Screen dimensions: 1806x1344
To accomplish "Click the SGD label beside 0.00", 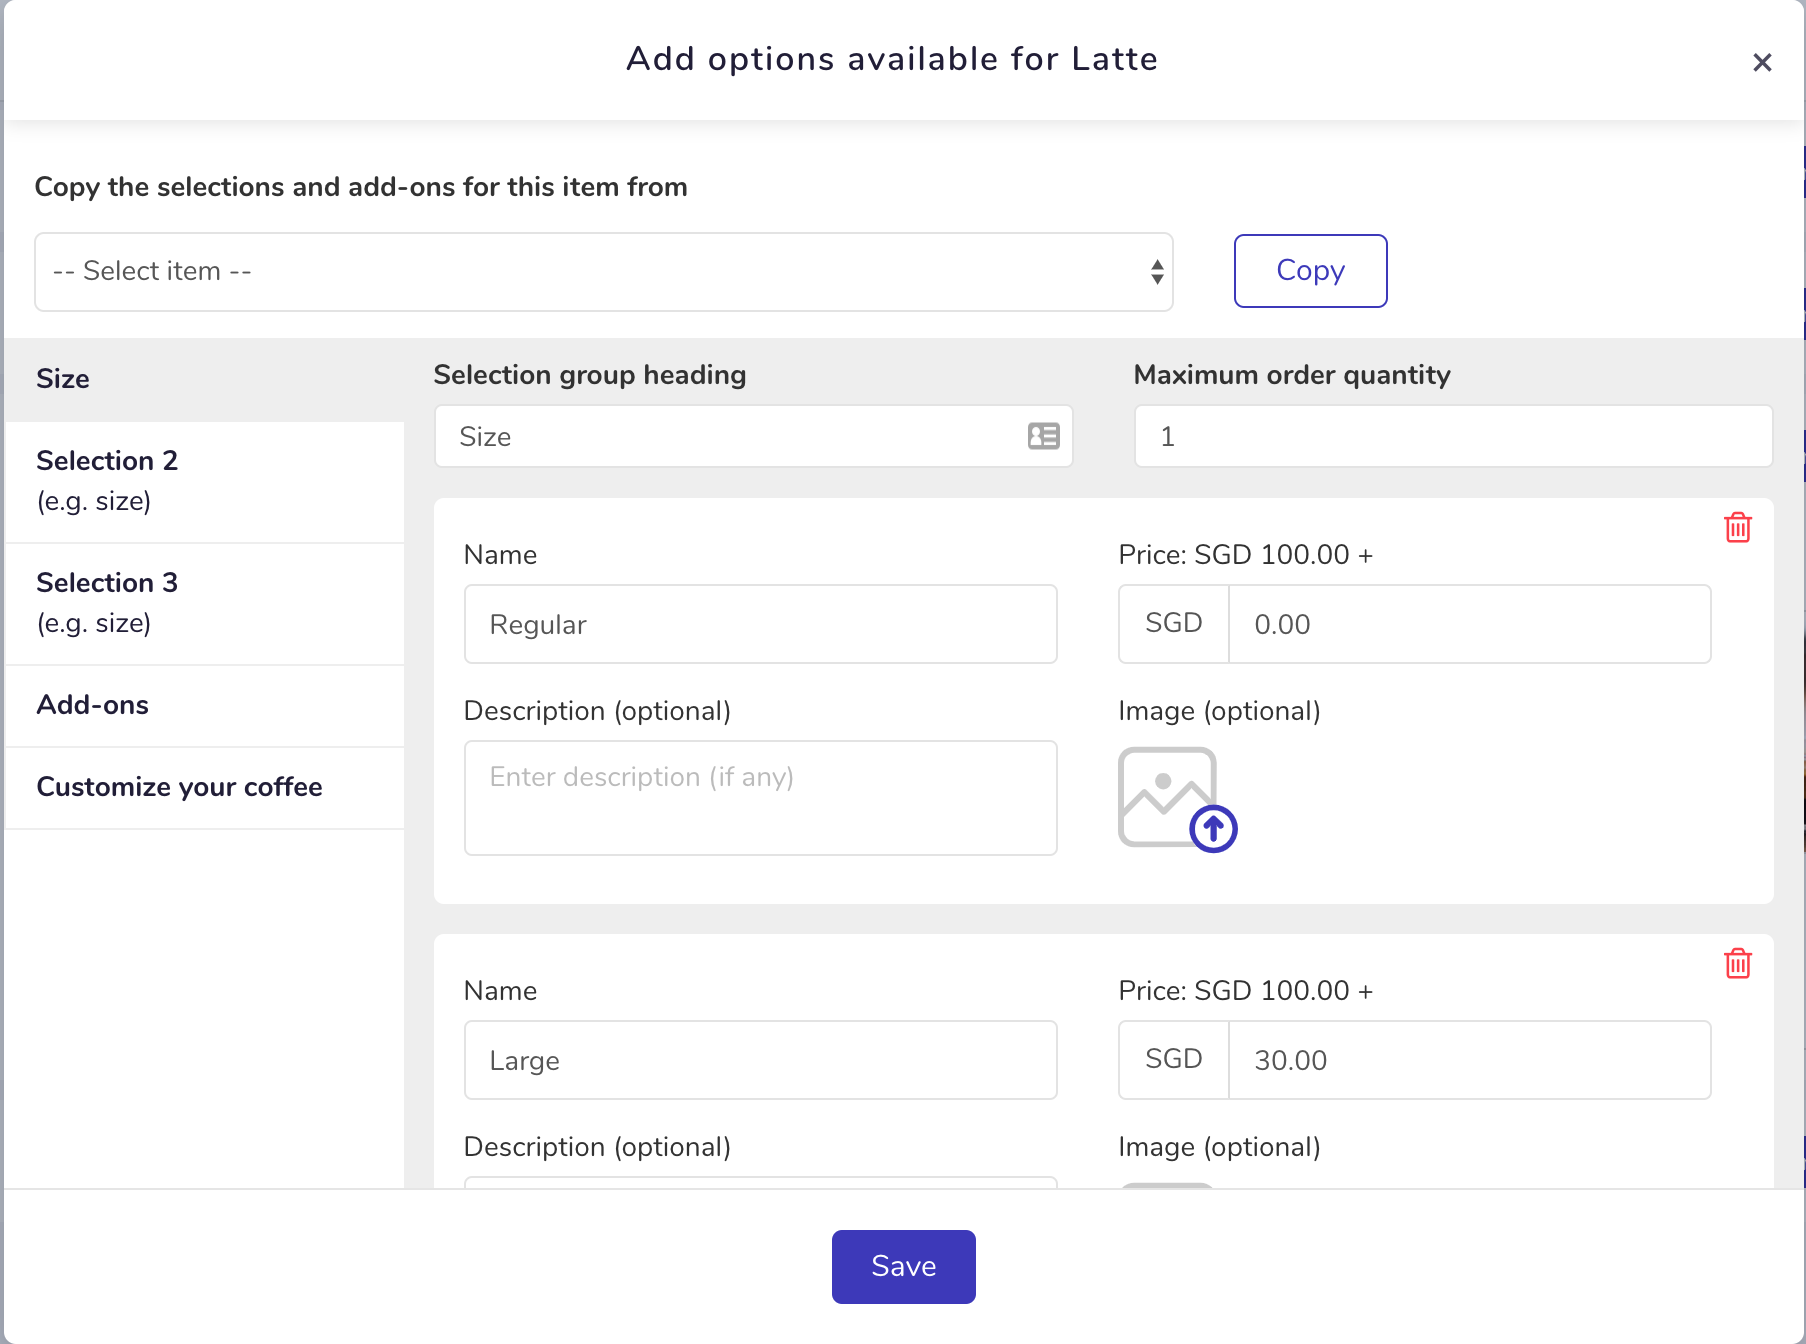I will [1173, 623].
